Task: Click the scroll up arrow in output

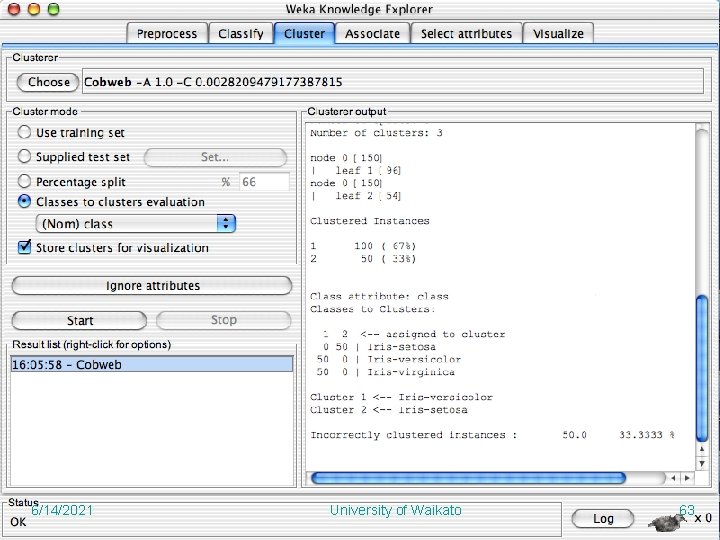Action: [x=702, y=449]
